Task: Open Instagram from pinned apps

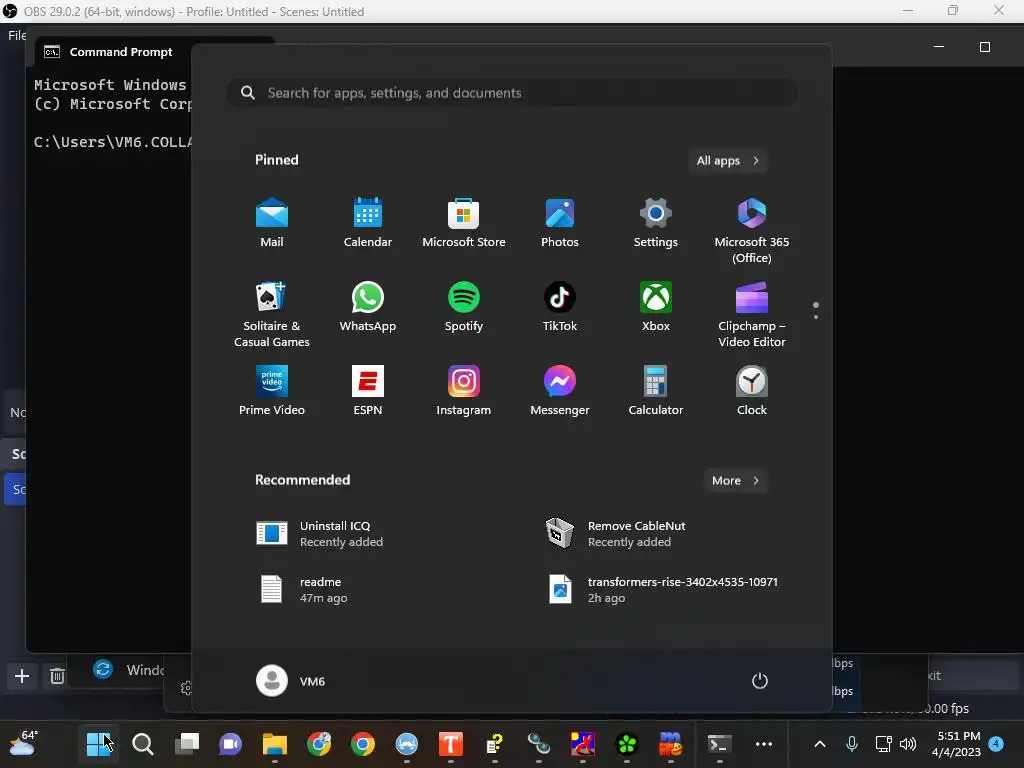Action: [464, 391]
